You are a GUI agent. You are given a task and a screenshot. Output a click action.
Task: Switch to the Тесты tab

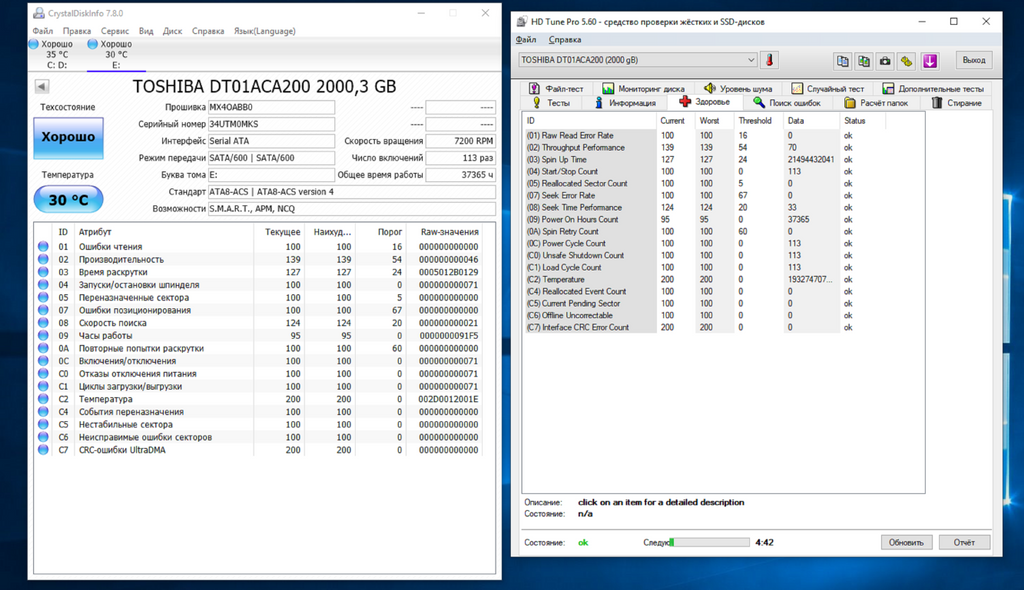pos(551,103)
